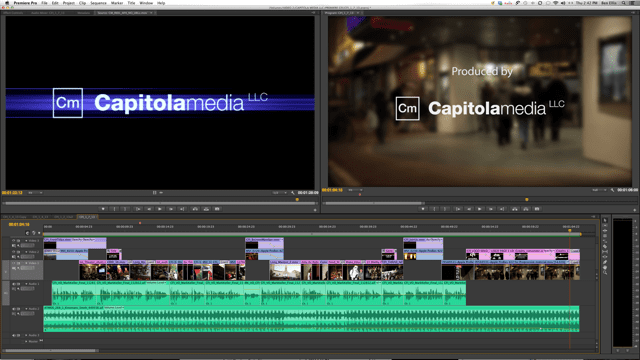640x360 pixels.
Task: Click Add Marker in the Program monitor
Action: tap(423, 209)
